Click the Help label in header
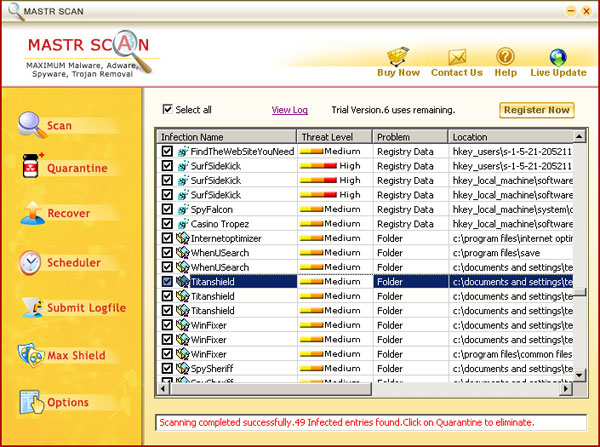Image resolution: width=600 pixels, height=447 pixels. click(505, 73)
